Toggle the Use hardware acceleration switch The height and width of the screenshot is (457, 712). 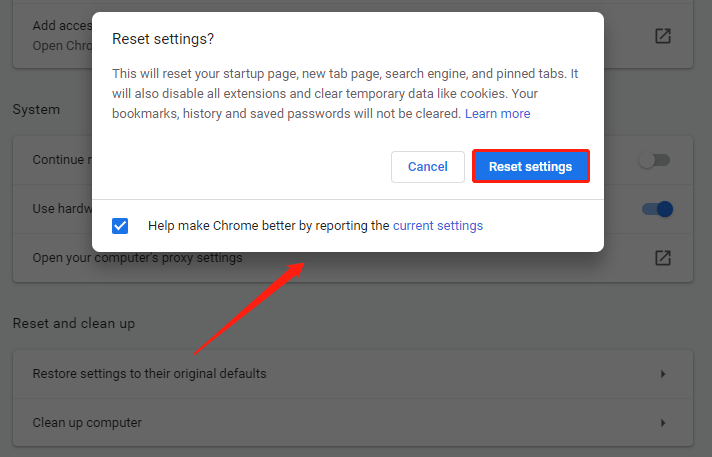[x=657, y=209]
